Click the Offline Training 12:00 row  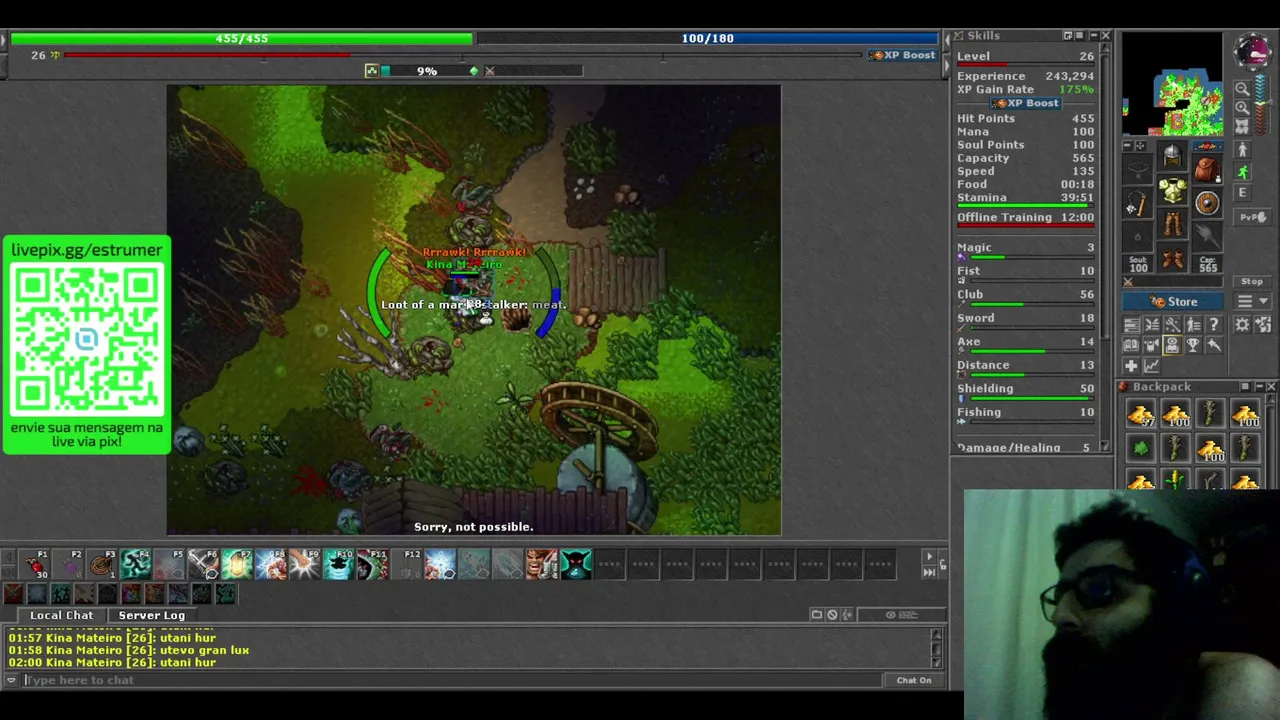click(x=1025, y=217)
